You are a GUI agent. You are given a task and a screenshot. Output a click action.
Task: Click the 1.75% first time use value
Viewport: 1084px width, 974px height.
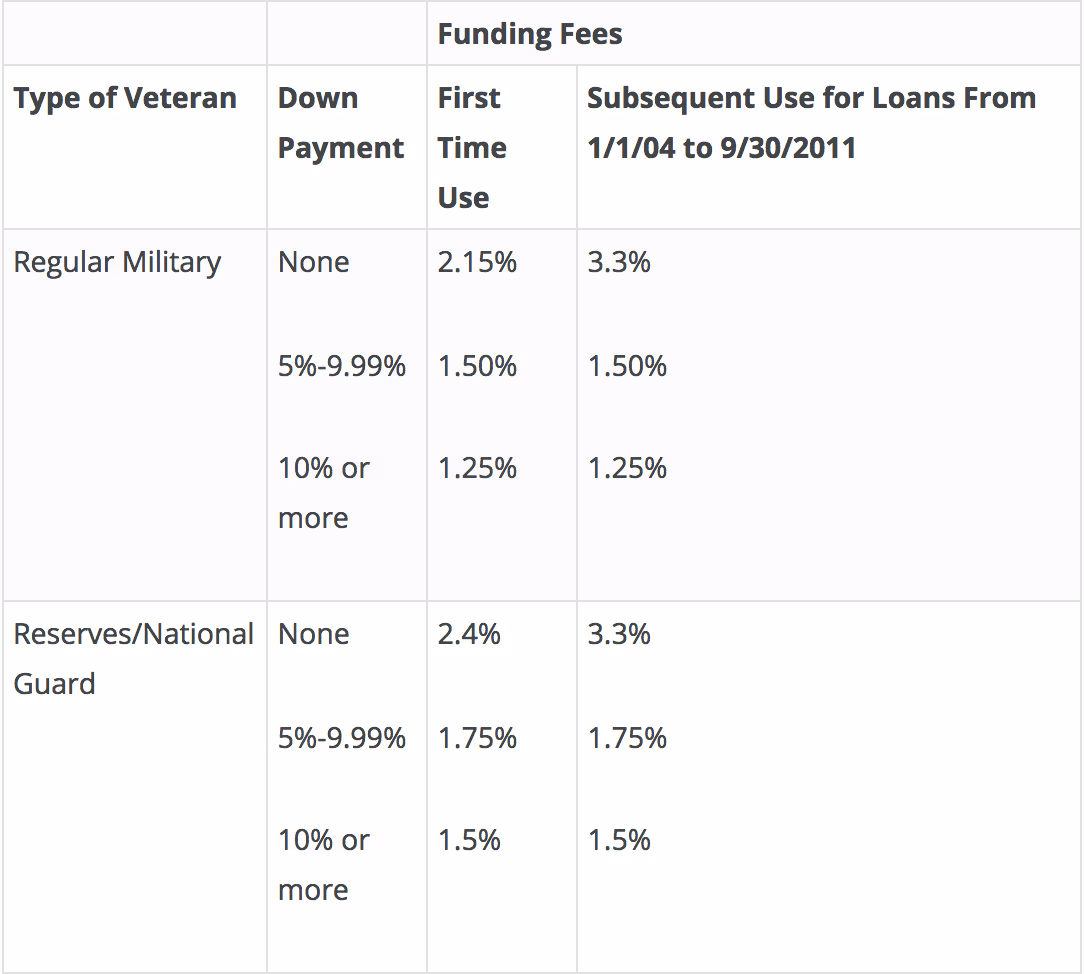point(477,738)
